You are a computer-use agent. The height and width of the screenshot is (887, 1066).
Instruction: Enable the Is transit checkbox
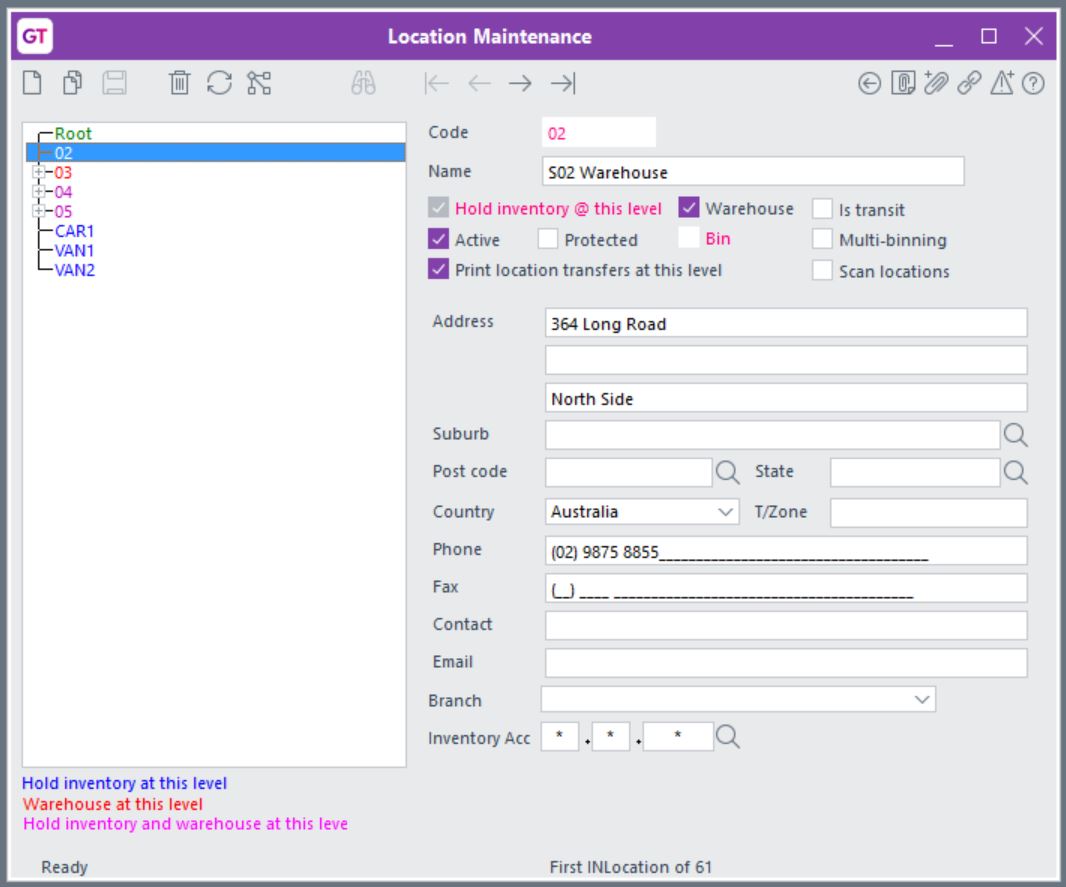[x=824, y=208]
